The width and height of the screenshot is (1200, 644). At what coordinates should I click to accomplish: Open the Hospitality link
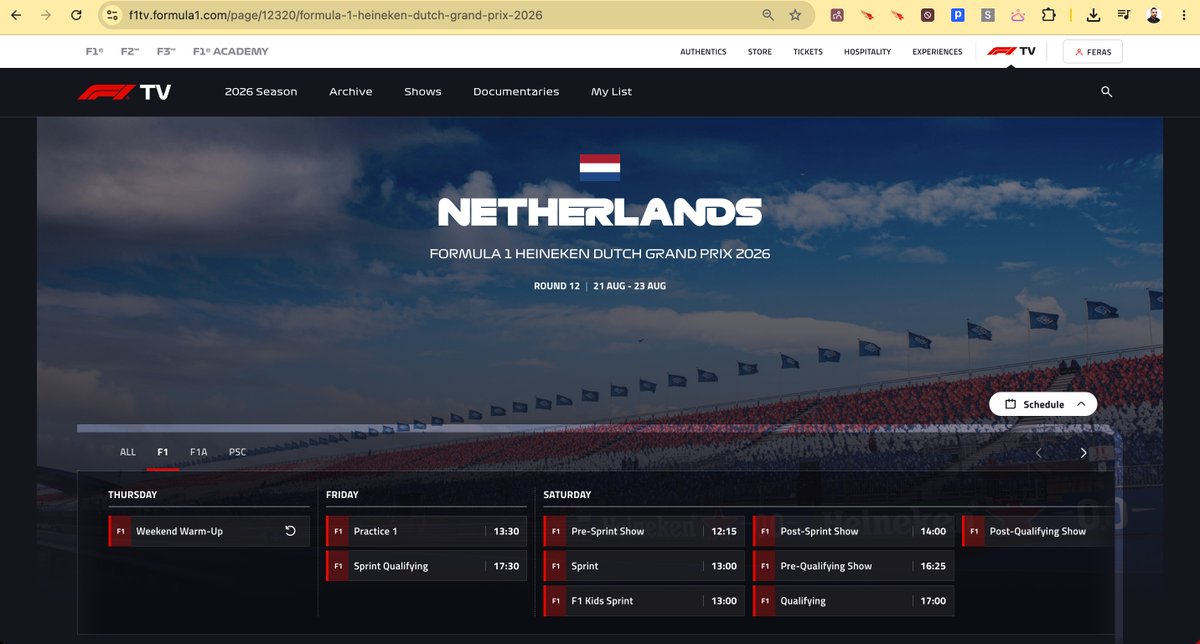867,52
